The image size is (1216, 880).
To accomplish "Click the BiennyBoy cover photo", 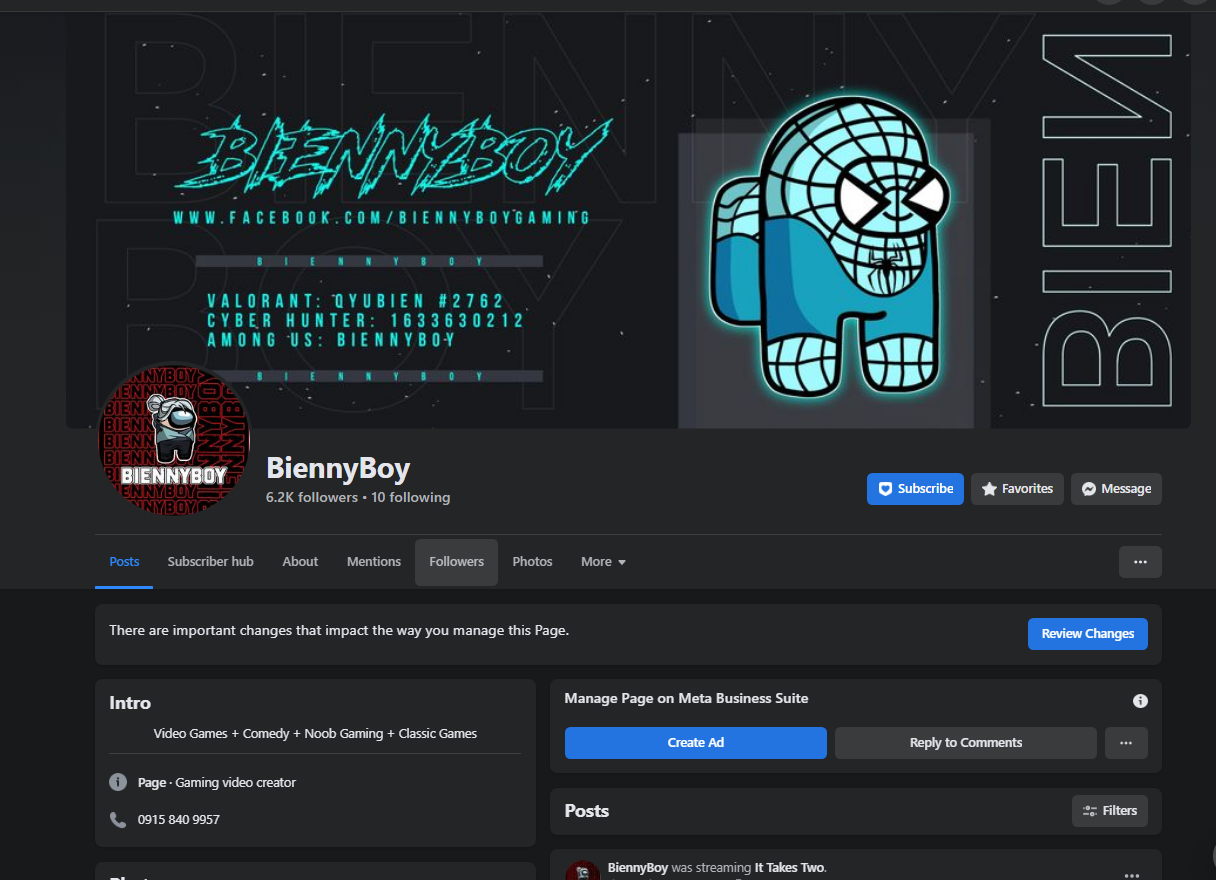I will [628, 220].
